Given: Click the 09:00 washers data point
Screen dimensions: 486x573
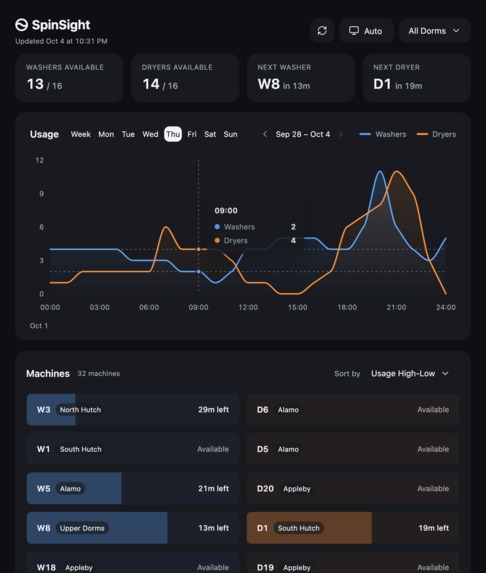Looking at the screenshot, I should [x=198, y=272].
